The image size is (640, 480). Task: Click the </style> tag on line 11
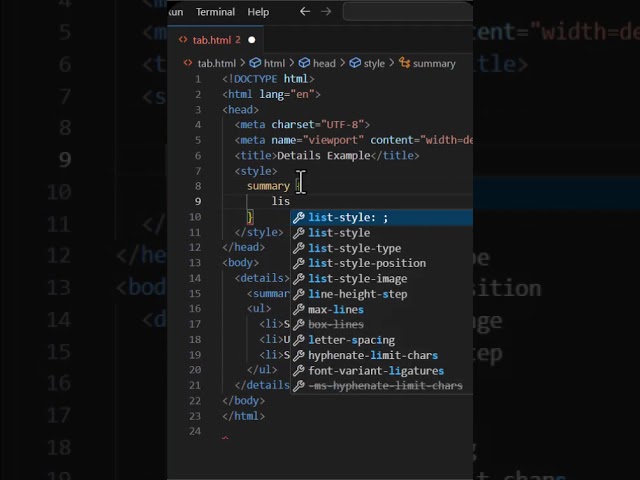pyautogui.click(x=259, y=232)
